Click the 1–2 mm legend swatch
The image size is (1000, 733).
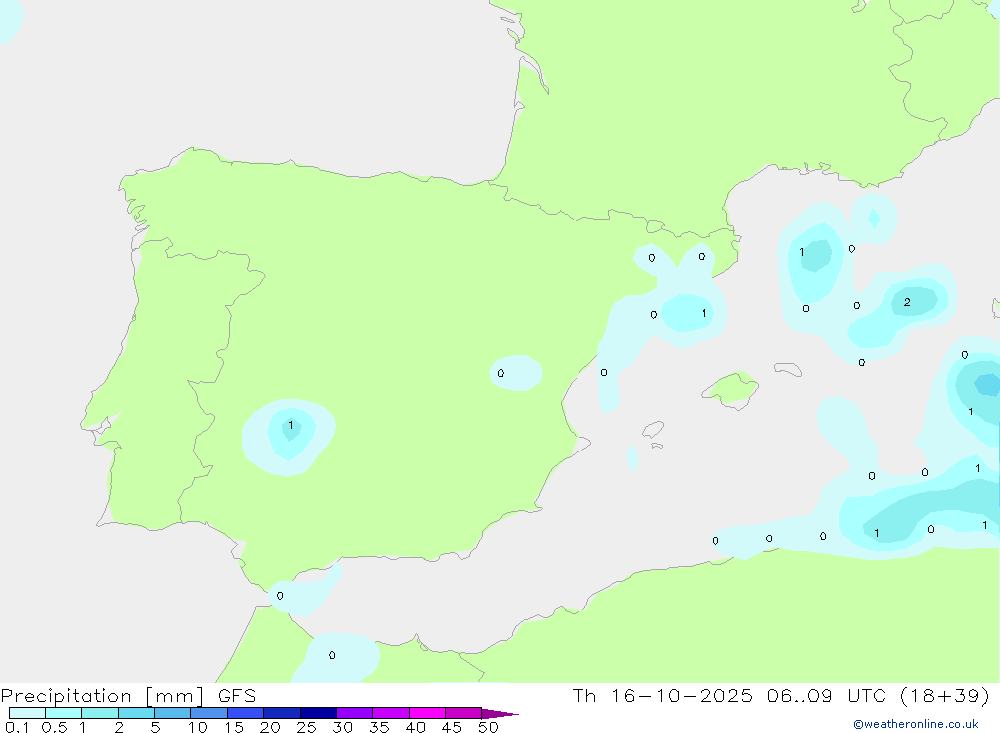tap(99, 713)
